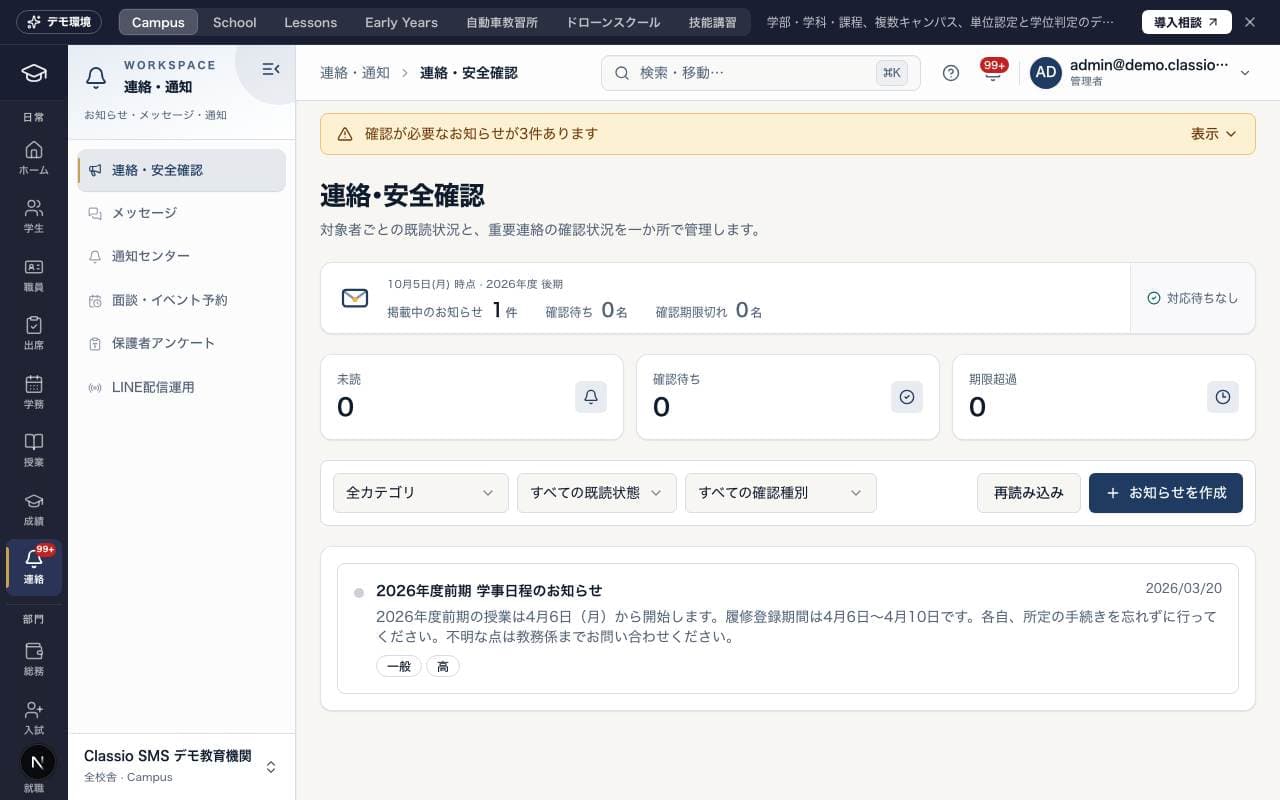
Task: Open the すべての確認種別 dropdown
Action: (x=781, y=493)
